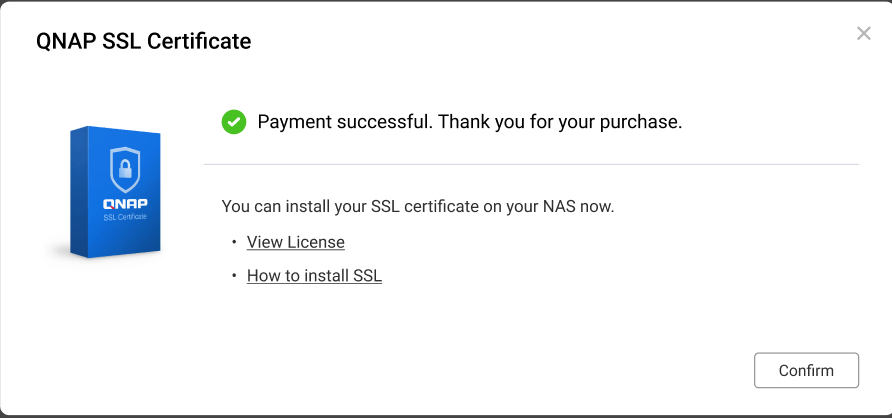
Task: Close the QNAP SSL Certificate dialog
Action: [x=864, y=33]
